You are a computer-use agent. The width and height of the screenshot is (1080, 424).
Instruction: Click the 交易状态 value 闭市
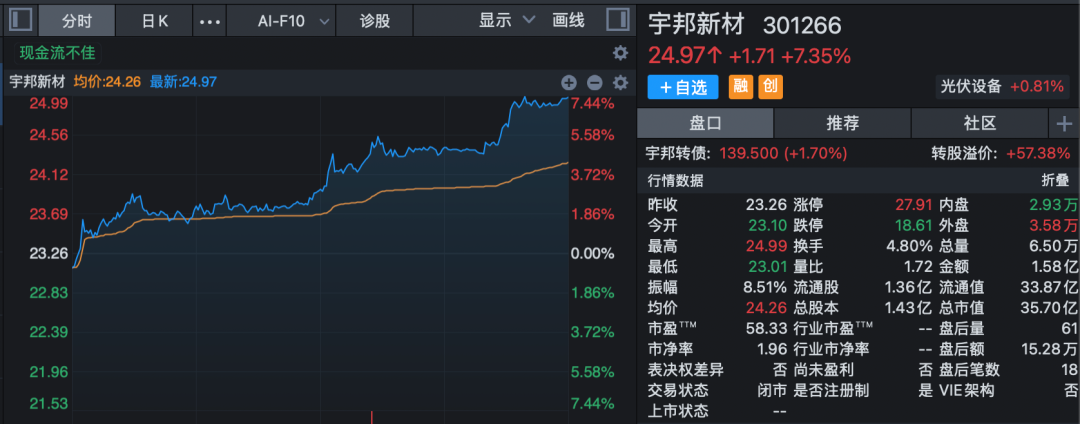point(771,390)
